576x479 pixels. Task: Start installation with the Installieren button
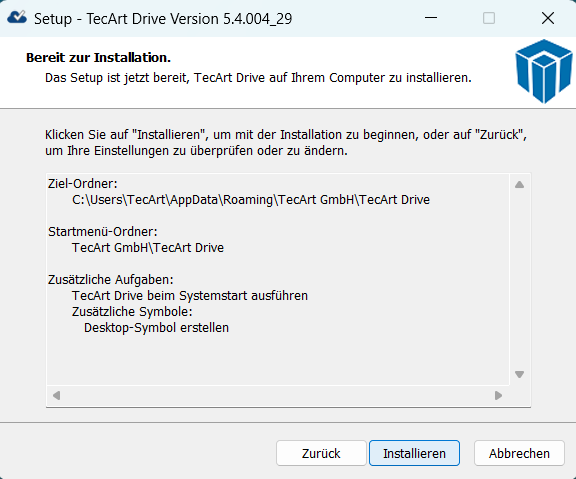pyautogui.click(x=414, y=453)
